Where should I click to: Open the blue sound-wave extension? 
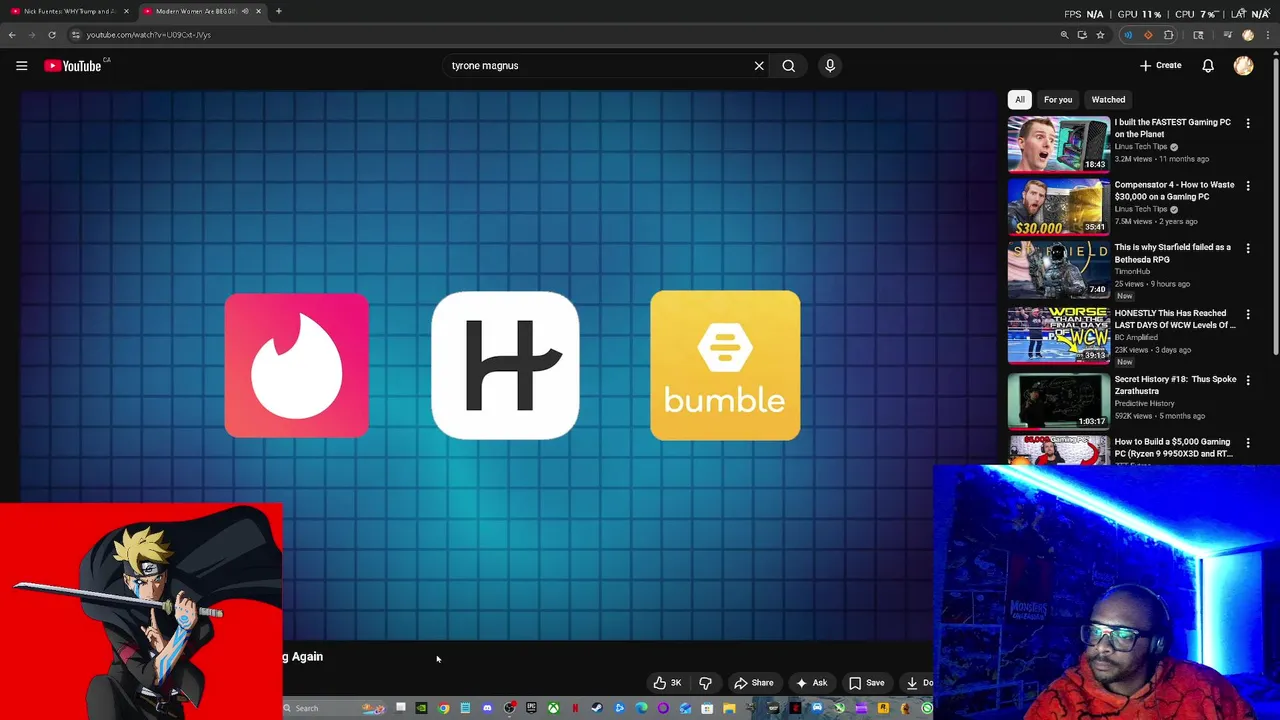click(1128, 35)
